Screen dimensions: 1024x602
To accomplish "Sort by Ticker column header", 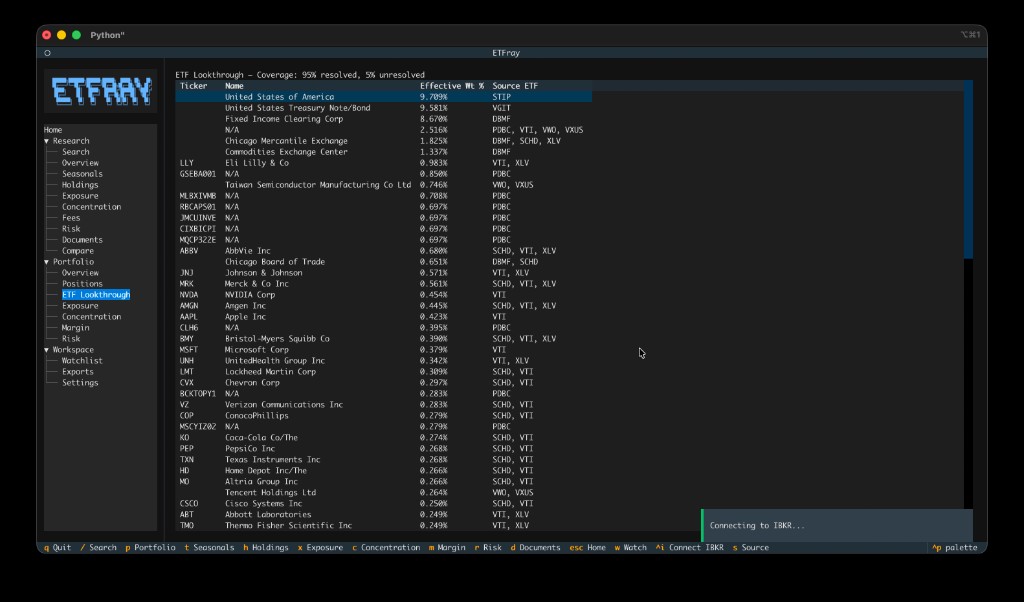I will click(193, 86).
